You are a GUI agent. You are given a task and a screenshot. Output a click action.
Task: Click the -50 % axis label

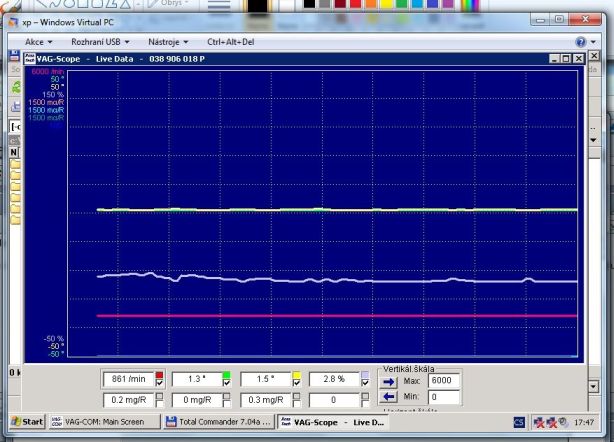(54, 339)
